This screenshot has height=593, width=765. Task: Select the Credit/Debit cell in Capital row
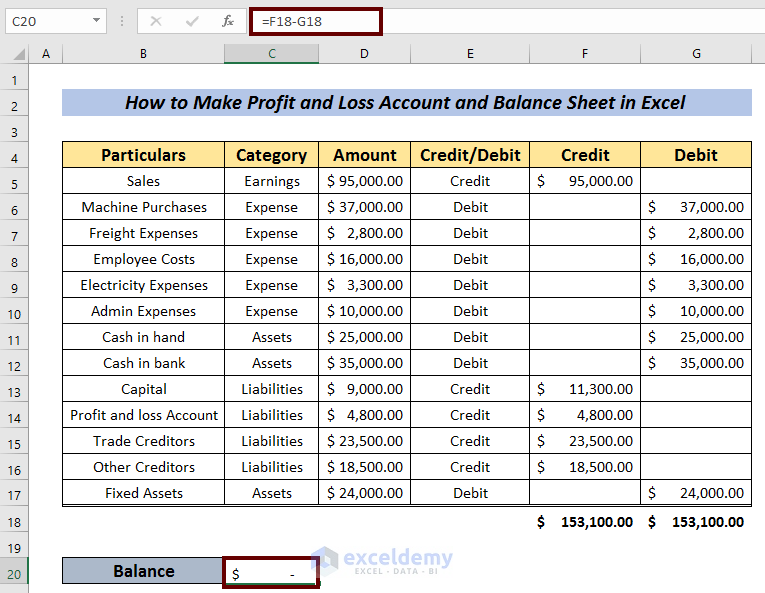coord(470,389)
